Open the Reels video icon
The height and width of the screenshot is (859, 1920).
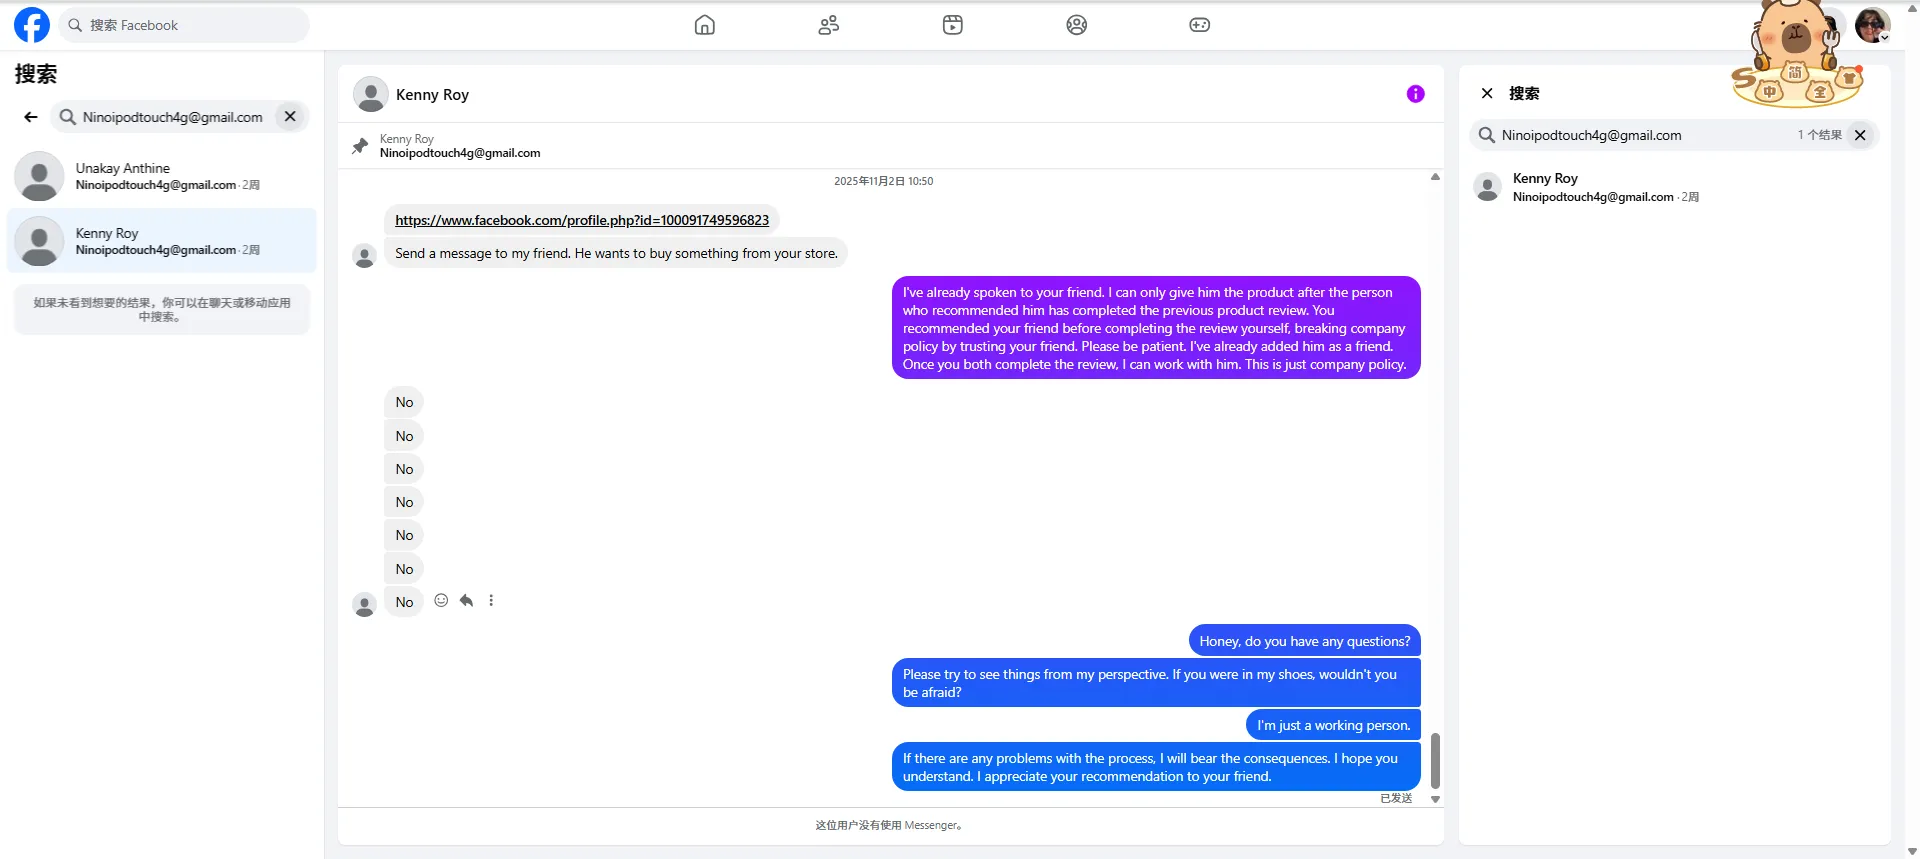[953, 25]
